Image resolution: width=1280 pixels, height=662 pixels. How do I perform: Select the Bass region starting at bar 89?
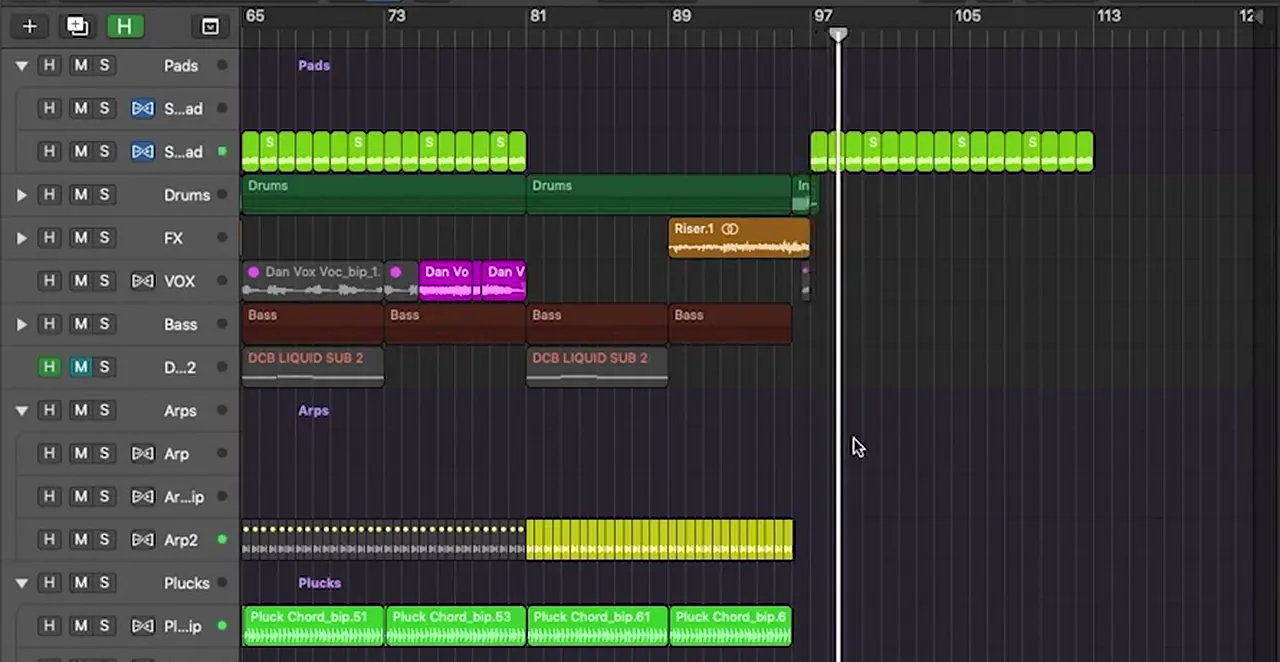[x=730, y=324]
